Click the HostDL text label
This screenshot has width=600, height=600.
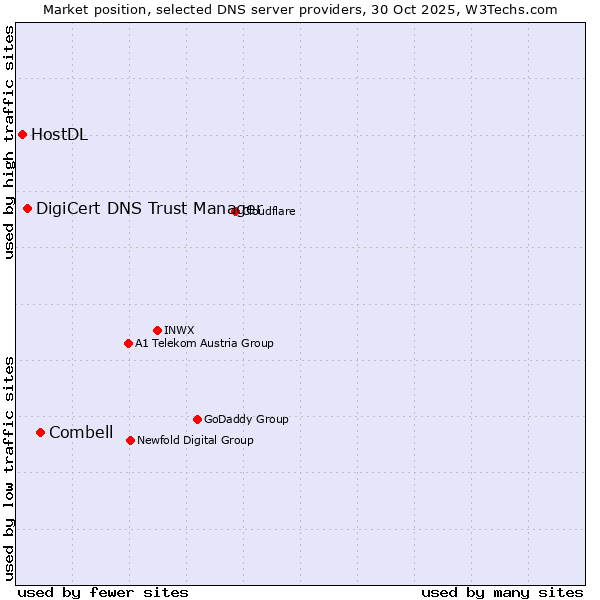59,135
